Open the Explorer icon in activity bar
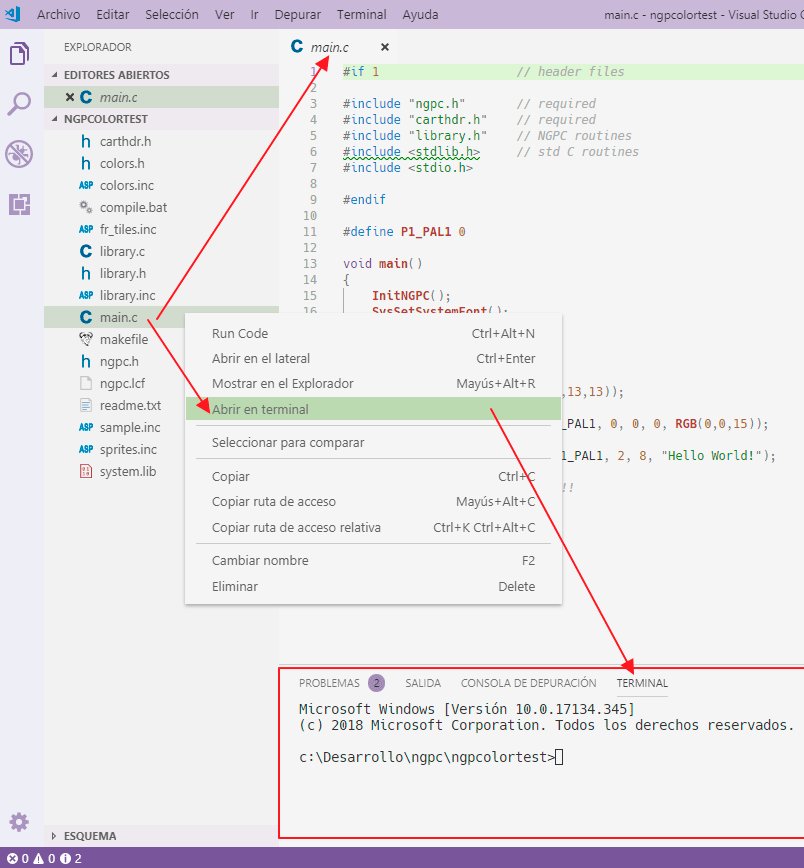Screen dimensions: 804x868 19,54
